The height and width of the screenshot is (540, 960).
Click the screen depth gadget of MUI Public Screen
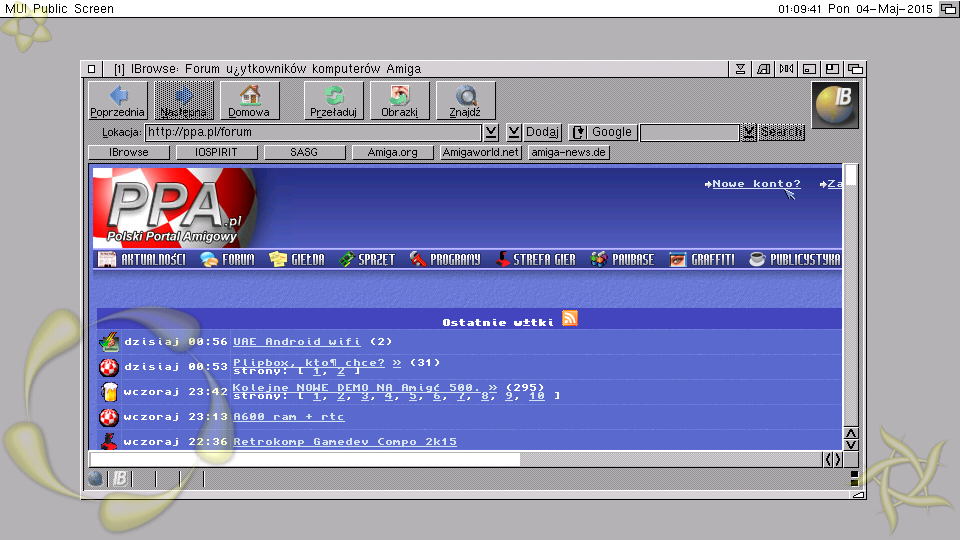pos(948,9)
